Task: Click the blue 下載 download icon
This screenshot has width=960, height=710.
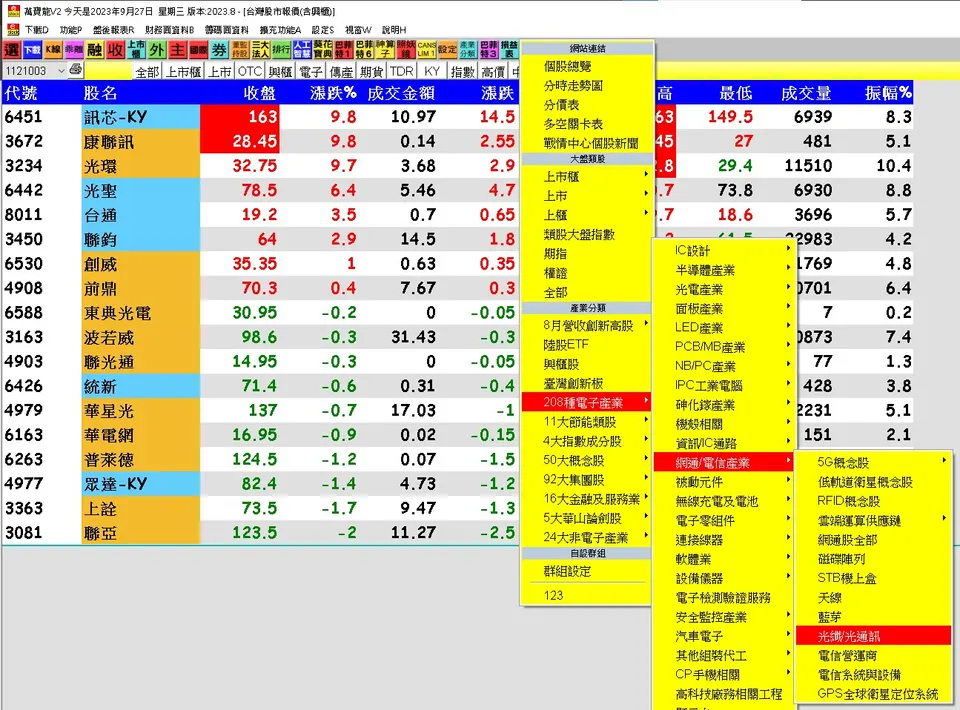Action: coord(32,50)
